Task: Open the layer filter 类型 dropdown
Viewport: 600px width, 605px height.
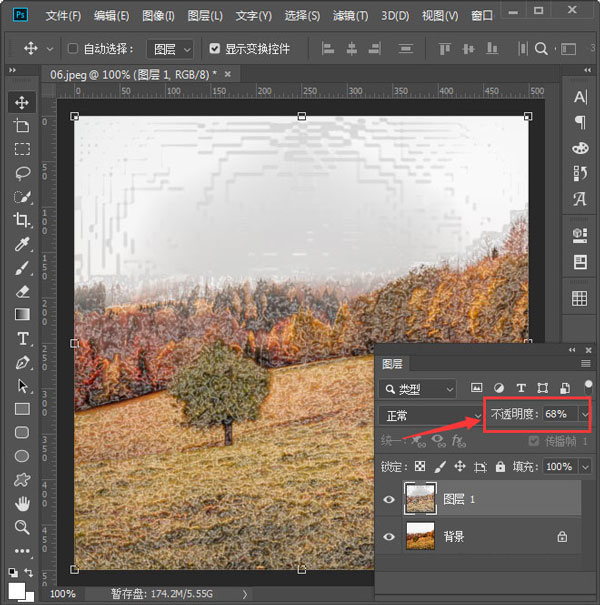Action: (417, 389)
